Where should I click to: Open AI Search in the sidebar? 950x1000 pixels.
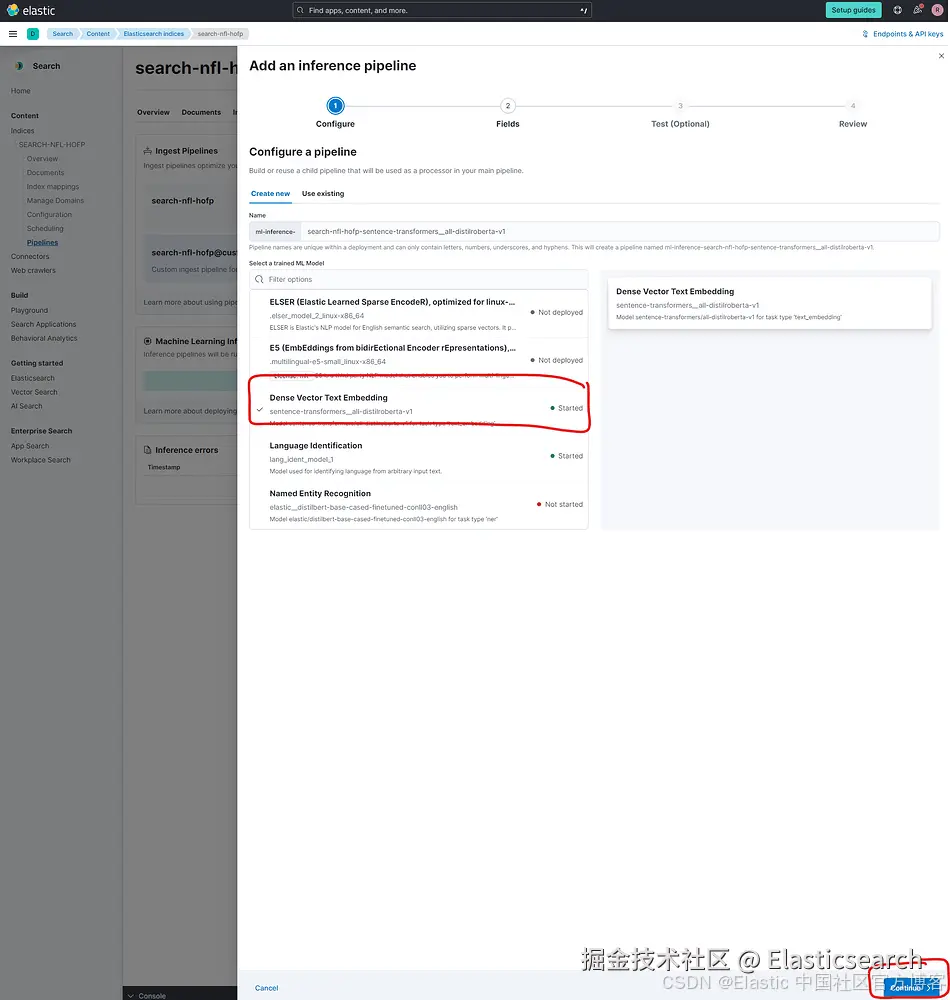27,406
